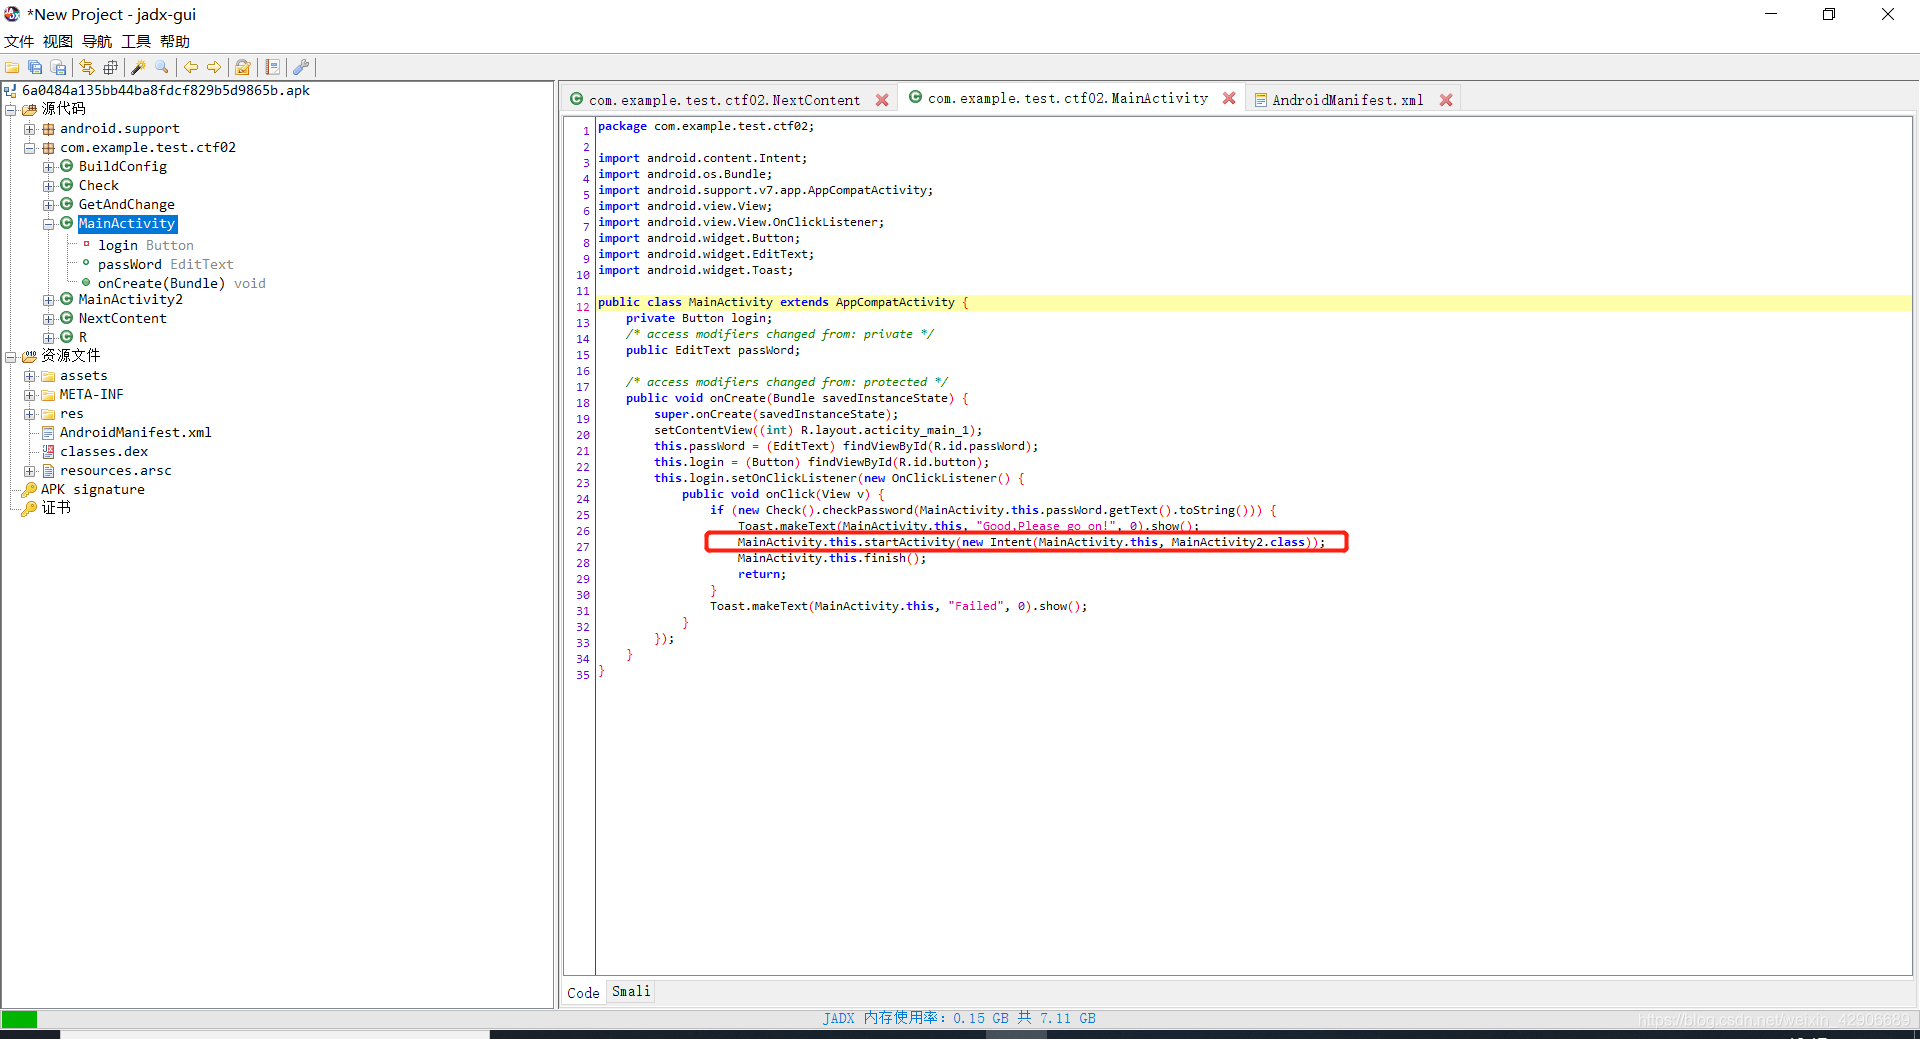Navigate back with the left arrow
The image size is (1920, 1039).
pos(191,67)
